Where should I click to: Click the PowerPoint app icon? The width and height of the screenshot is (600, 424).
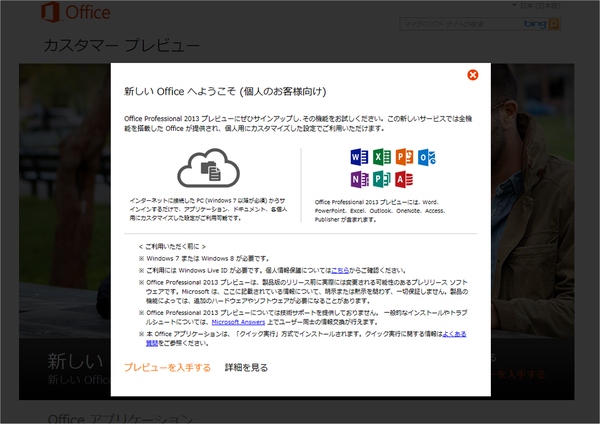coord(404,157)
